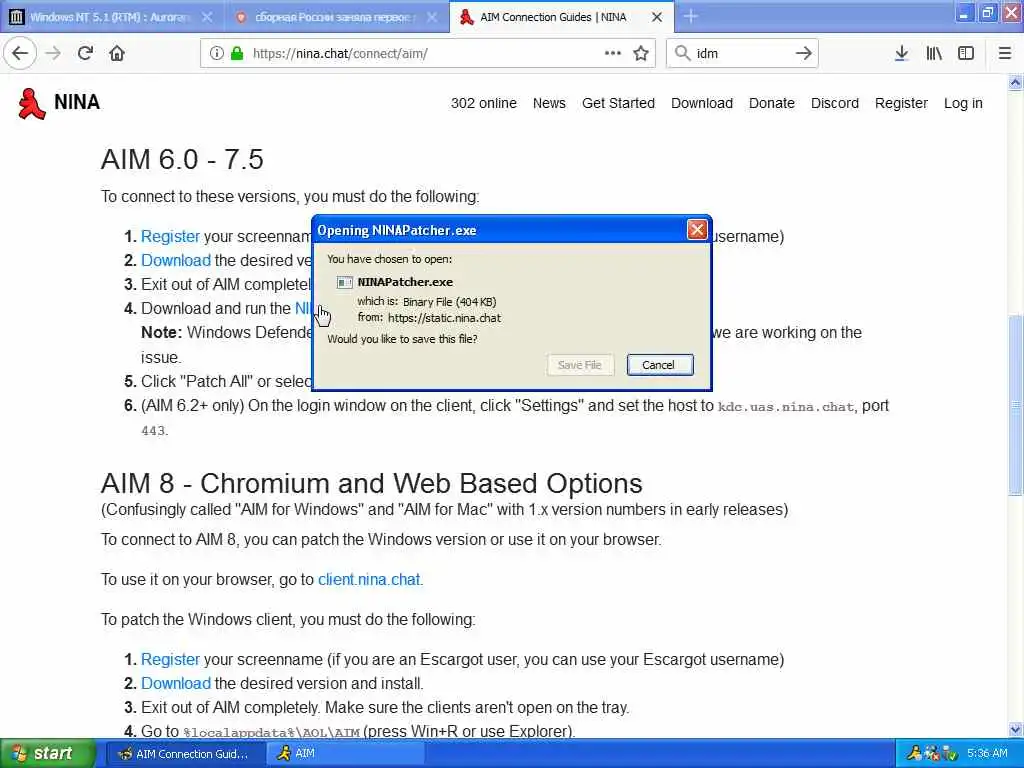Click the Save File button
The width and height of the screenshot is (1024, 768).
[580, 365]
